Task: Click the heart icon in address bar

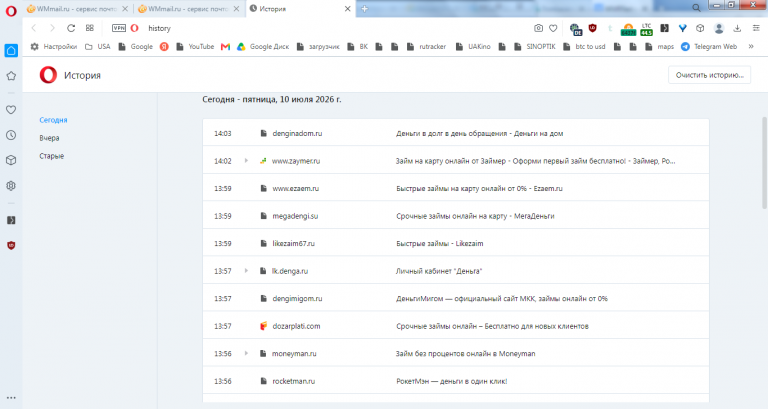Action: (x=553, y=28)
